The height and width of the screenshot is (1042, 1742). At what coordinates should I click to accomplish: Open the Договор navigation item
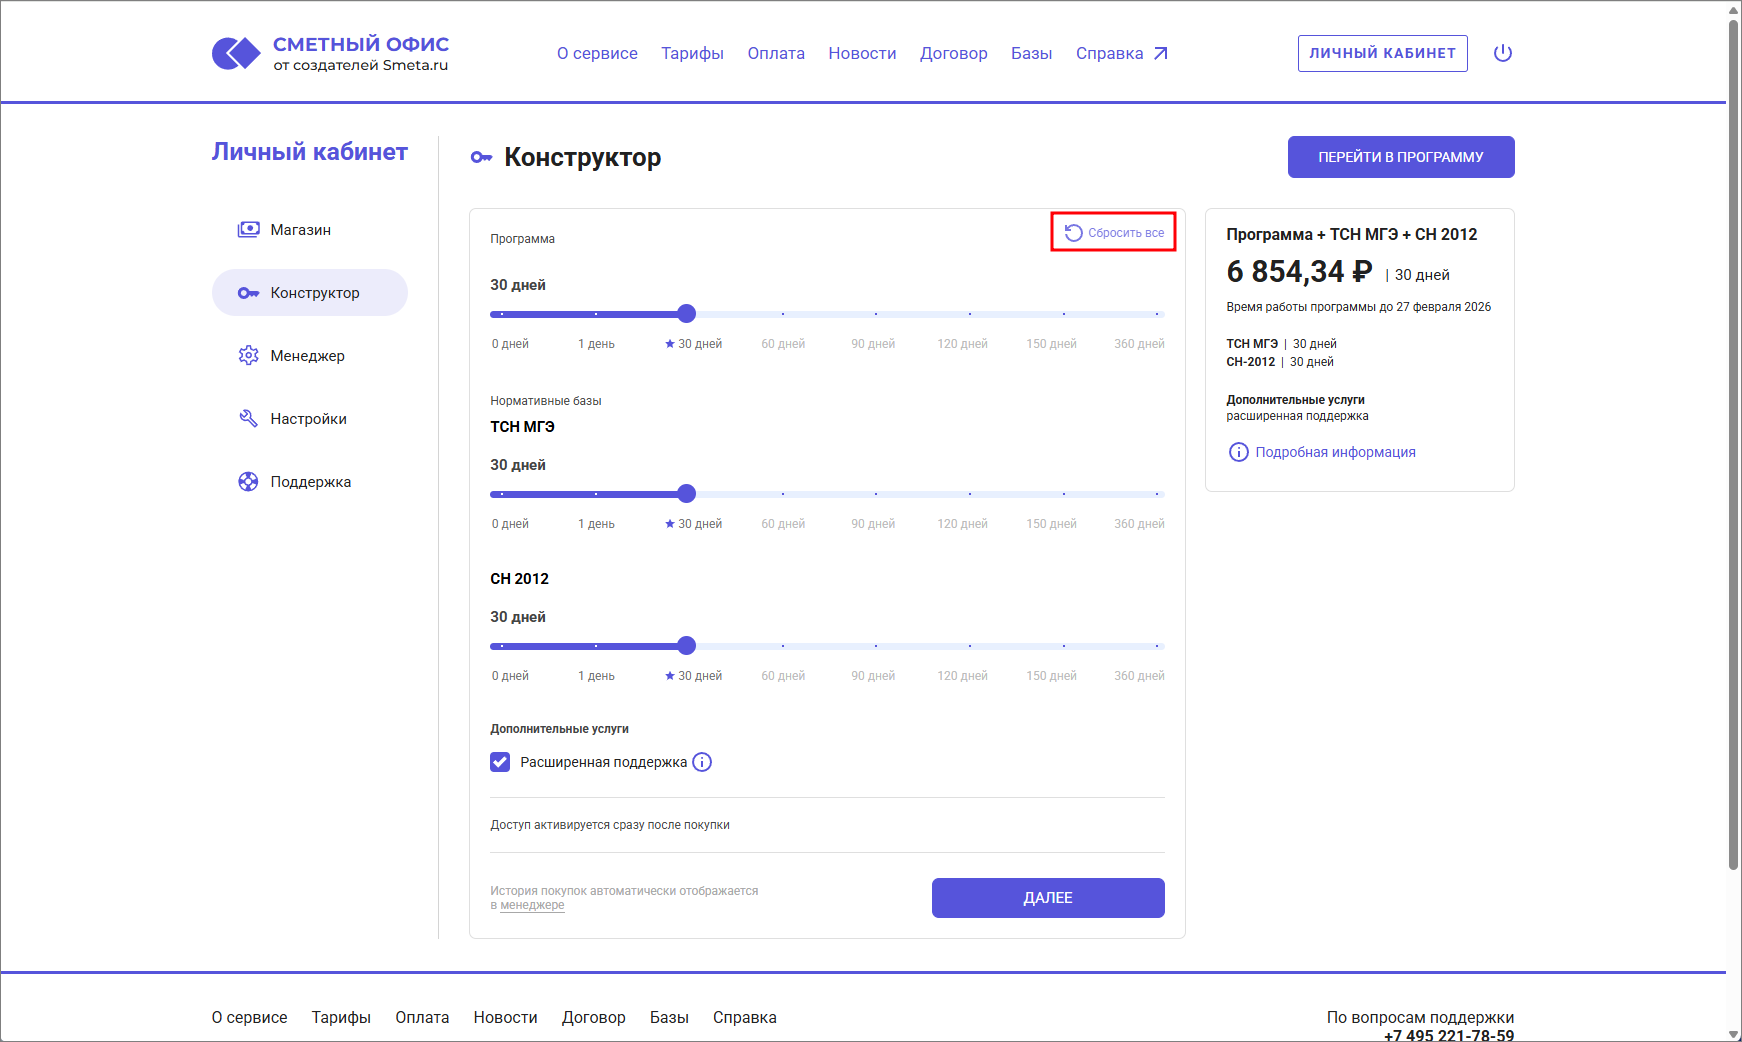point(953,53)
